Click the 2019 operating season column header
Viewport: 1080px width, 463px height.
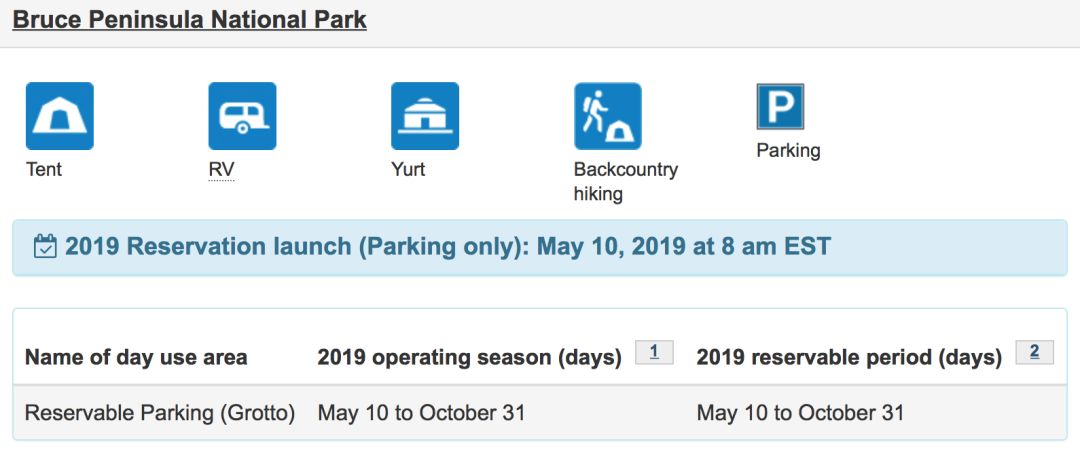pyautogui.click(x=469, y=358)
